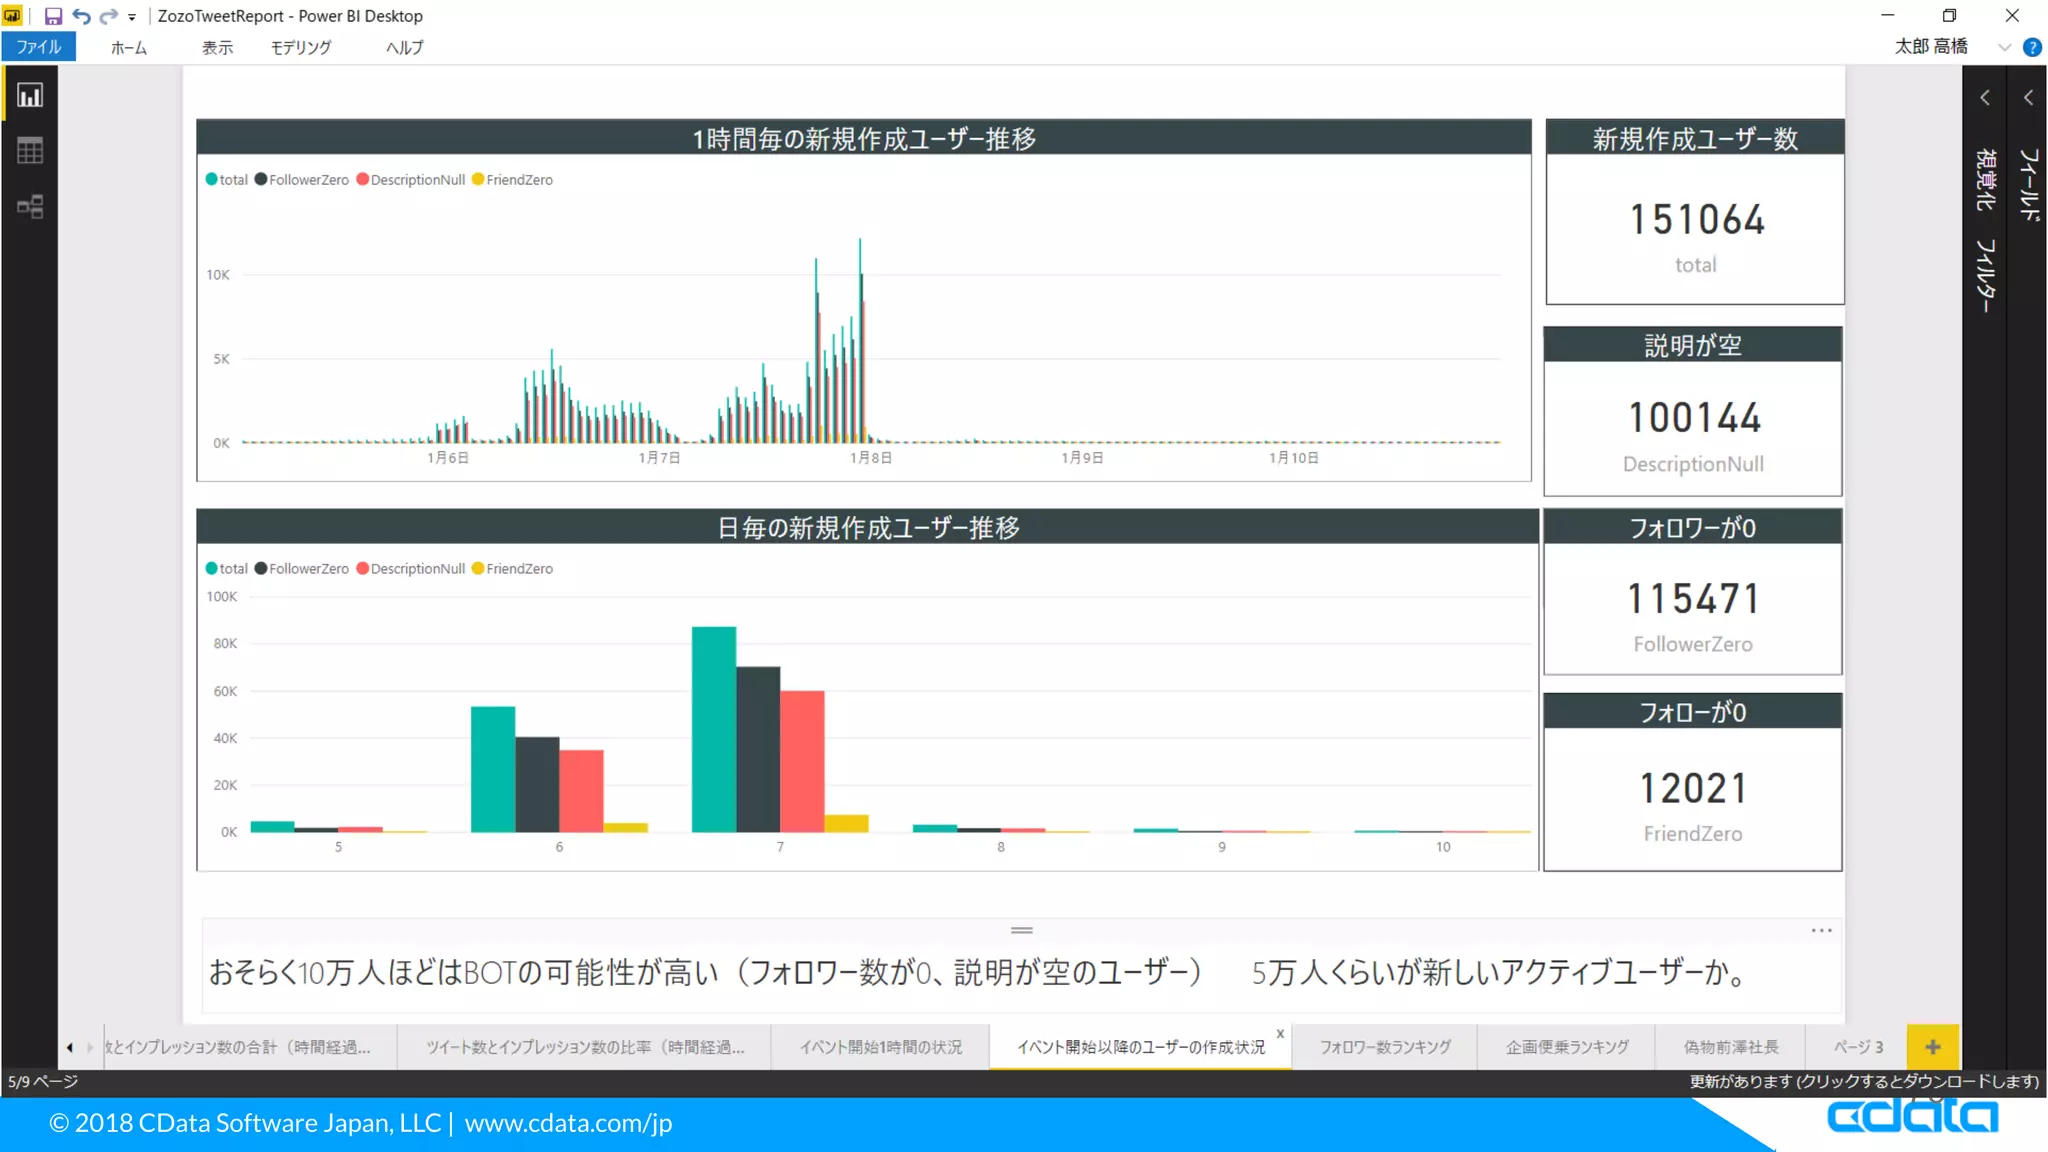Switch to 偽物前澤社長 page tab
The width and height of the screenshot is (2048, 1152).
click(x=1731, y=1047)
